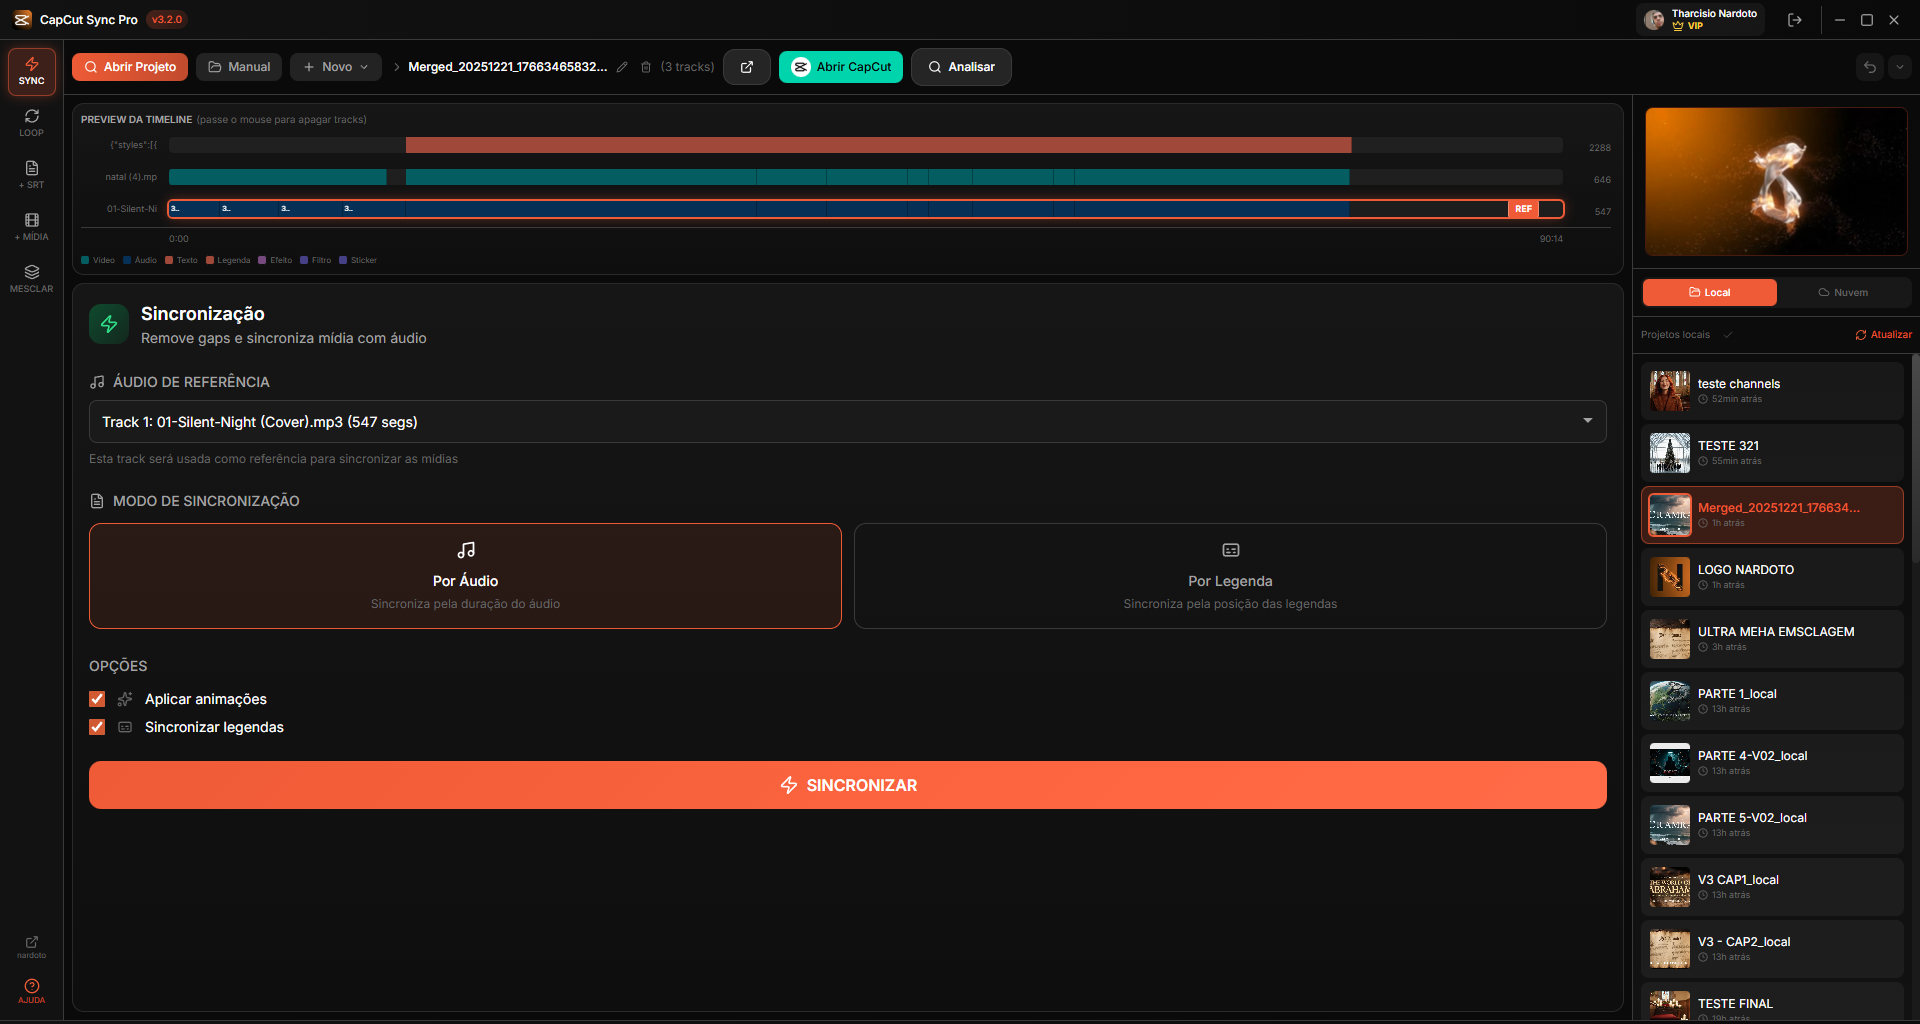Switch to the Local projects tab
The height and width of the screenshot is (1024, 1920).
point(1709,292)
